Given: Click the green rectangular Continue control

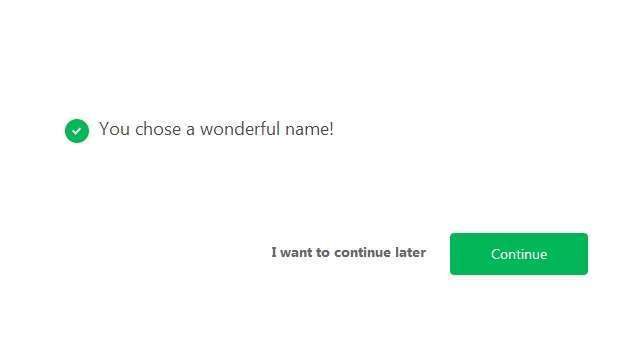Looking at the screenshot, I should click(519, 254).
